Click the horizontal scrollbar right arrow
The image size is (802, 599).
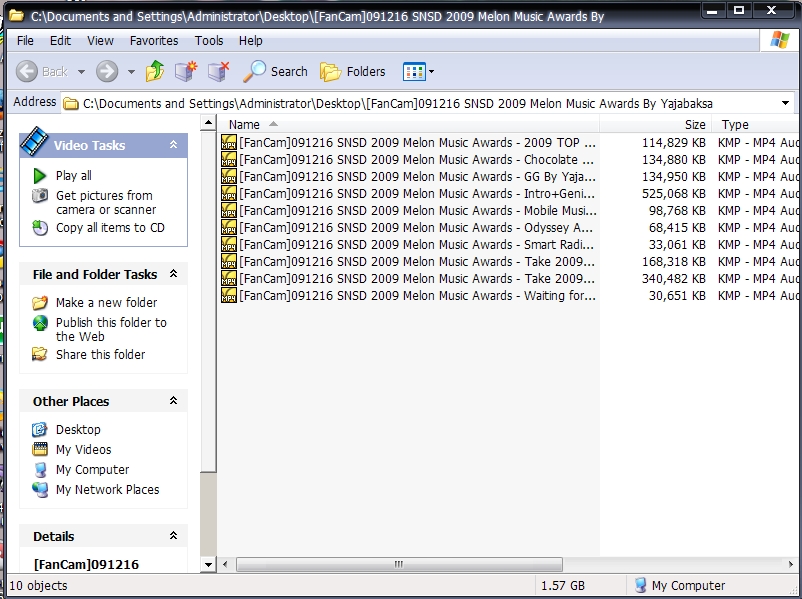pos(791,564)
